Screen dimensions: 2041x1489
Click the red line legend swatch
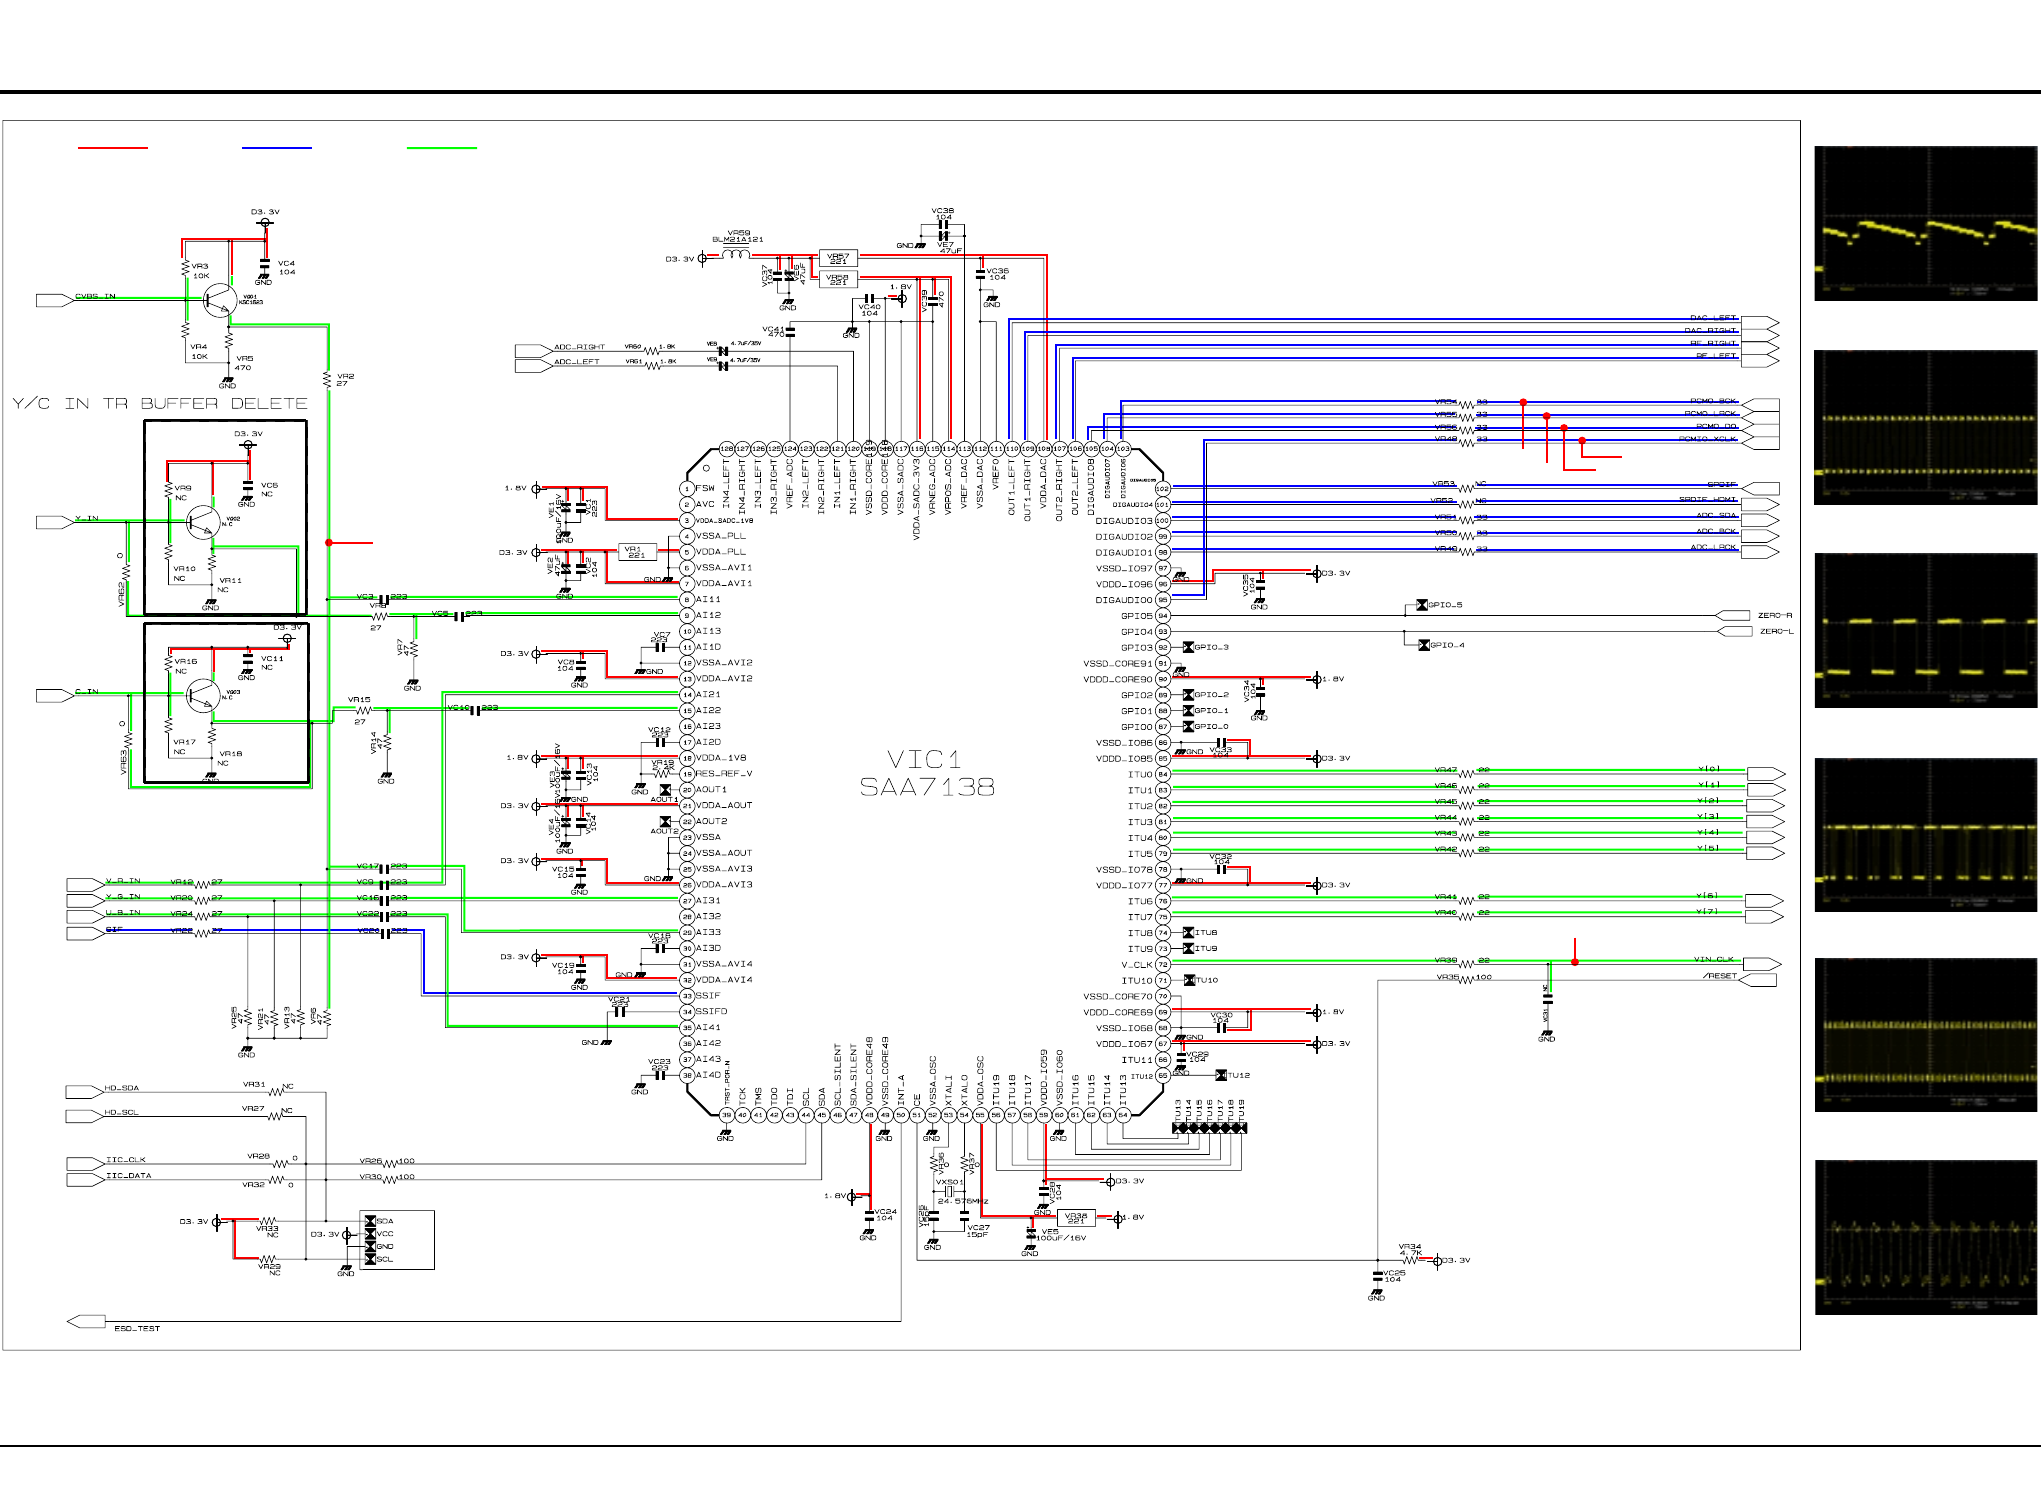tap(113, 148)
